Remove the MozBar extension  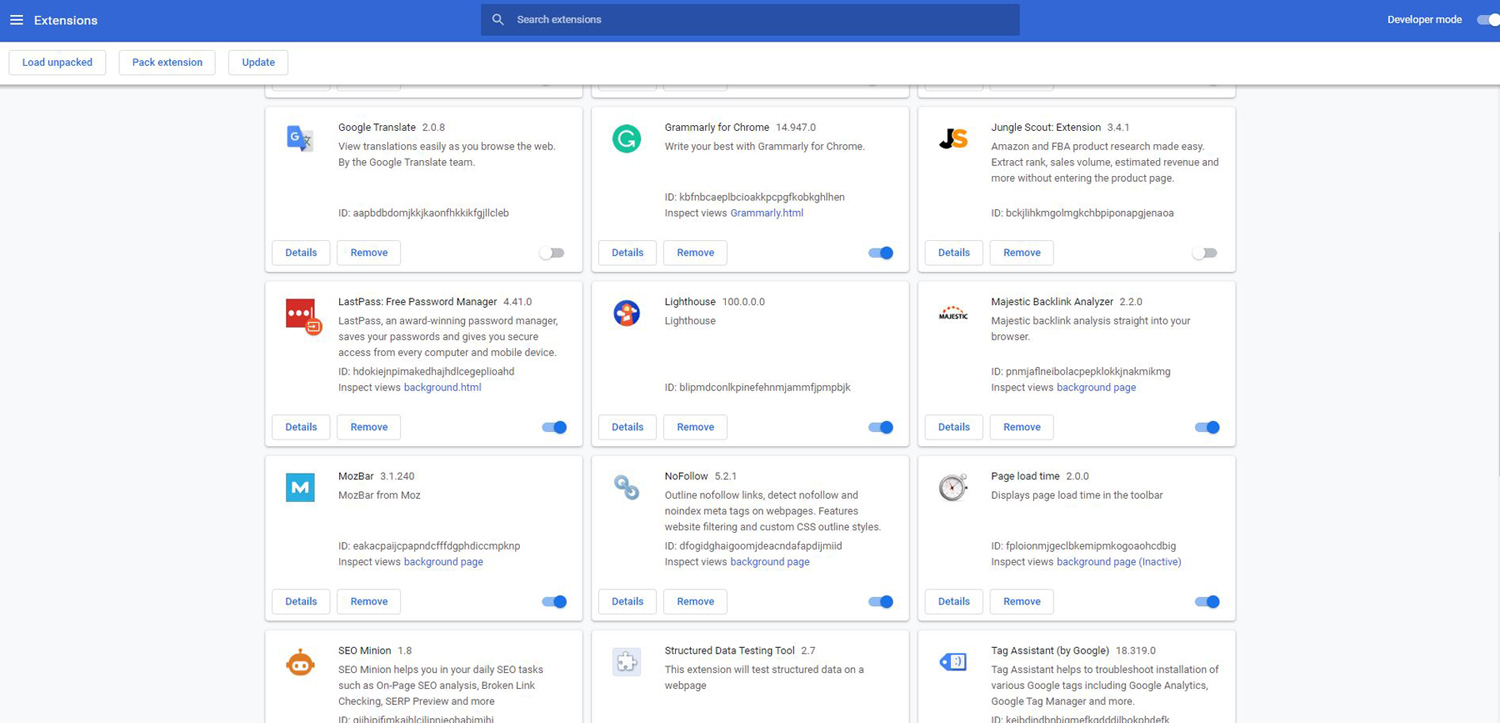[369, 602]
